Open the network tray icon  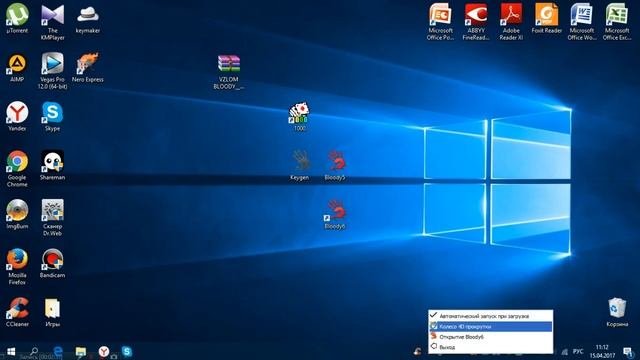click(x=565, y=351)
